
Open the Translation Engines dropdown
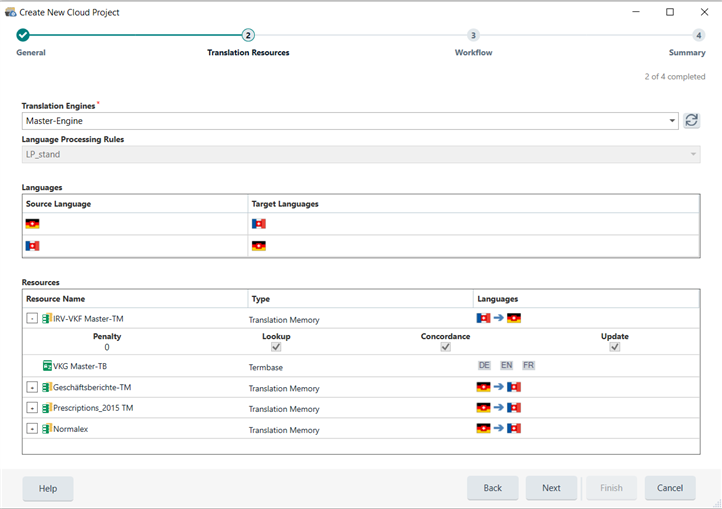672,121
